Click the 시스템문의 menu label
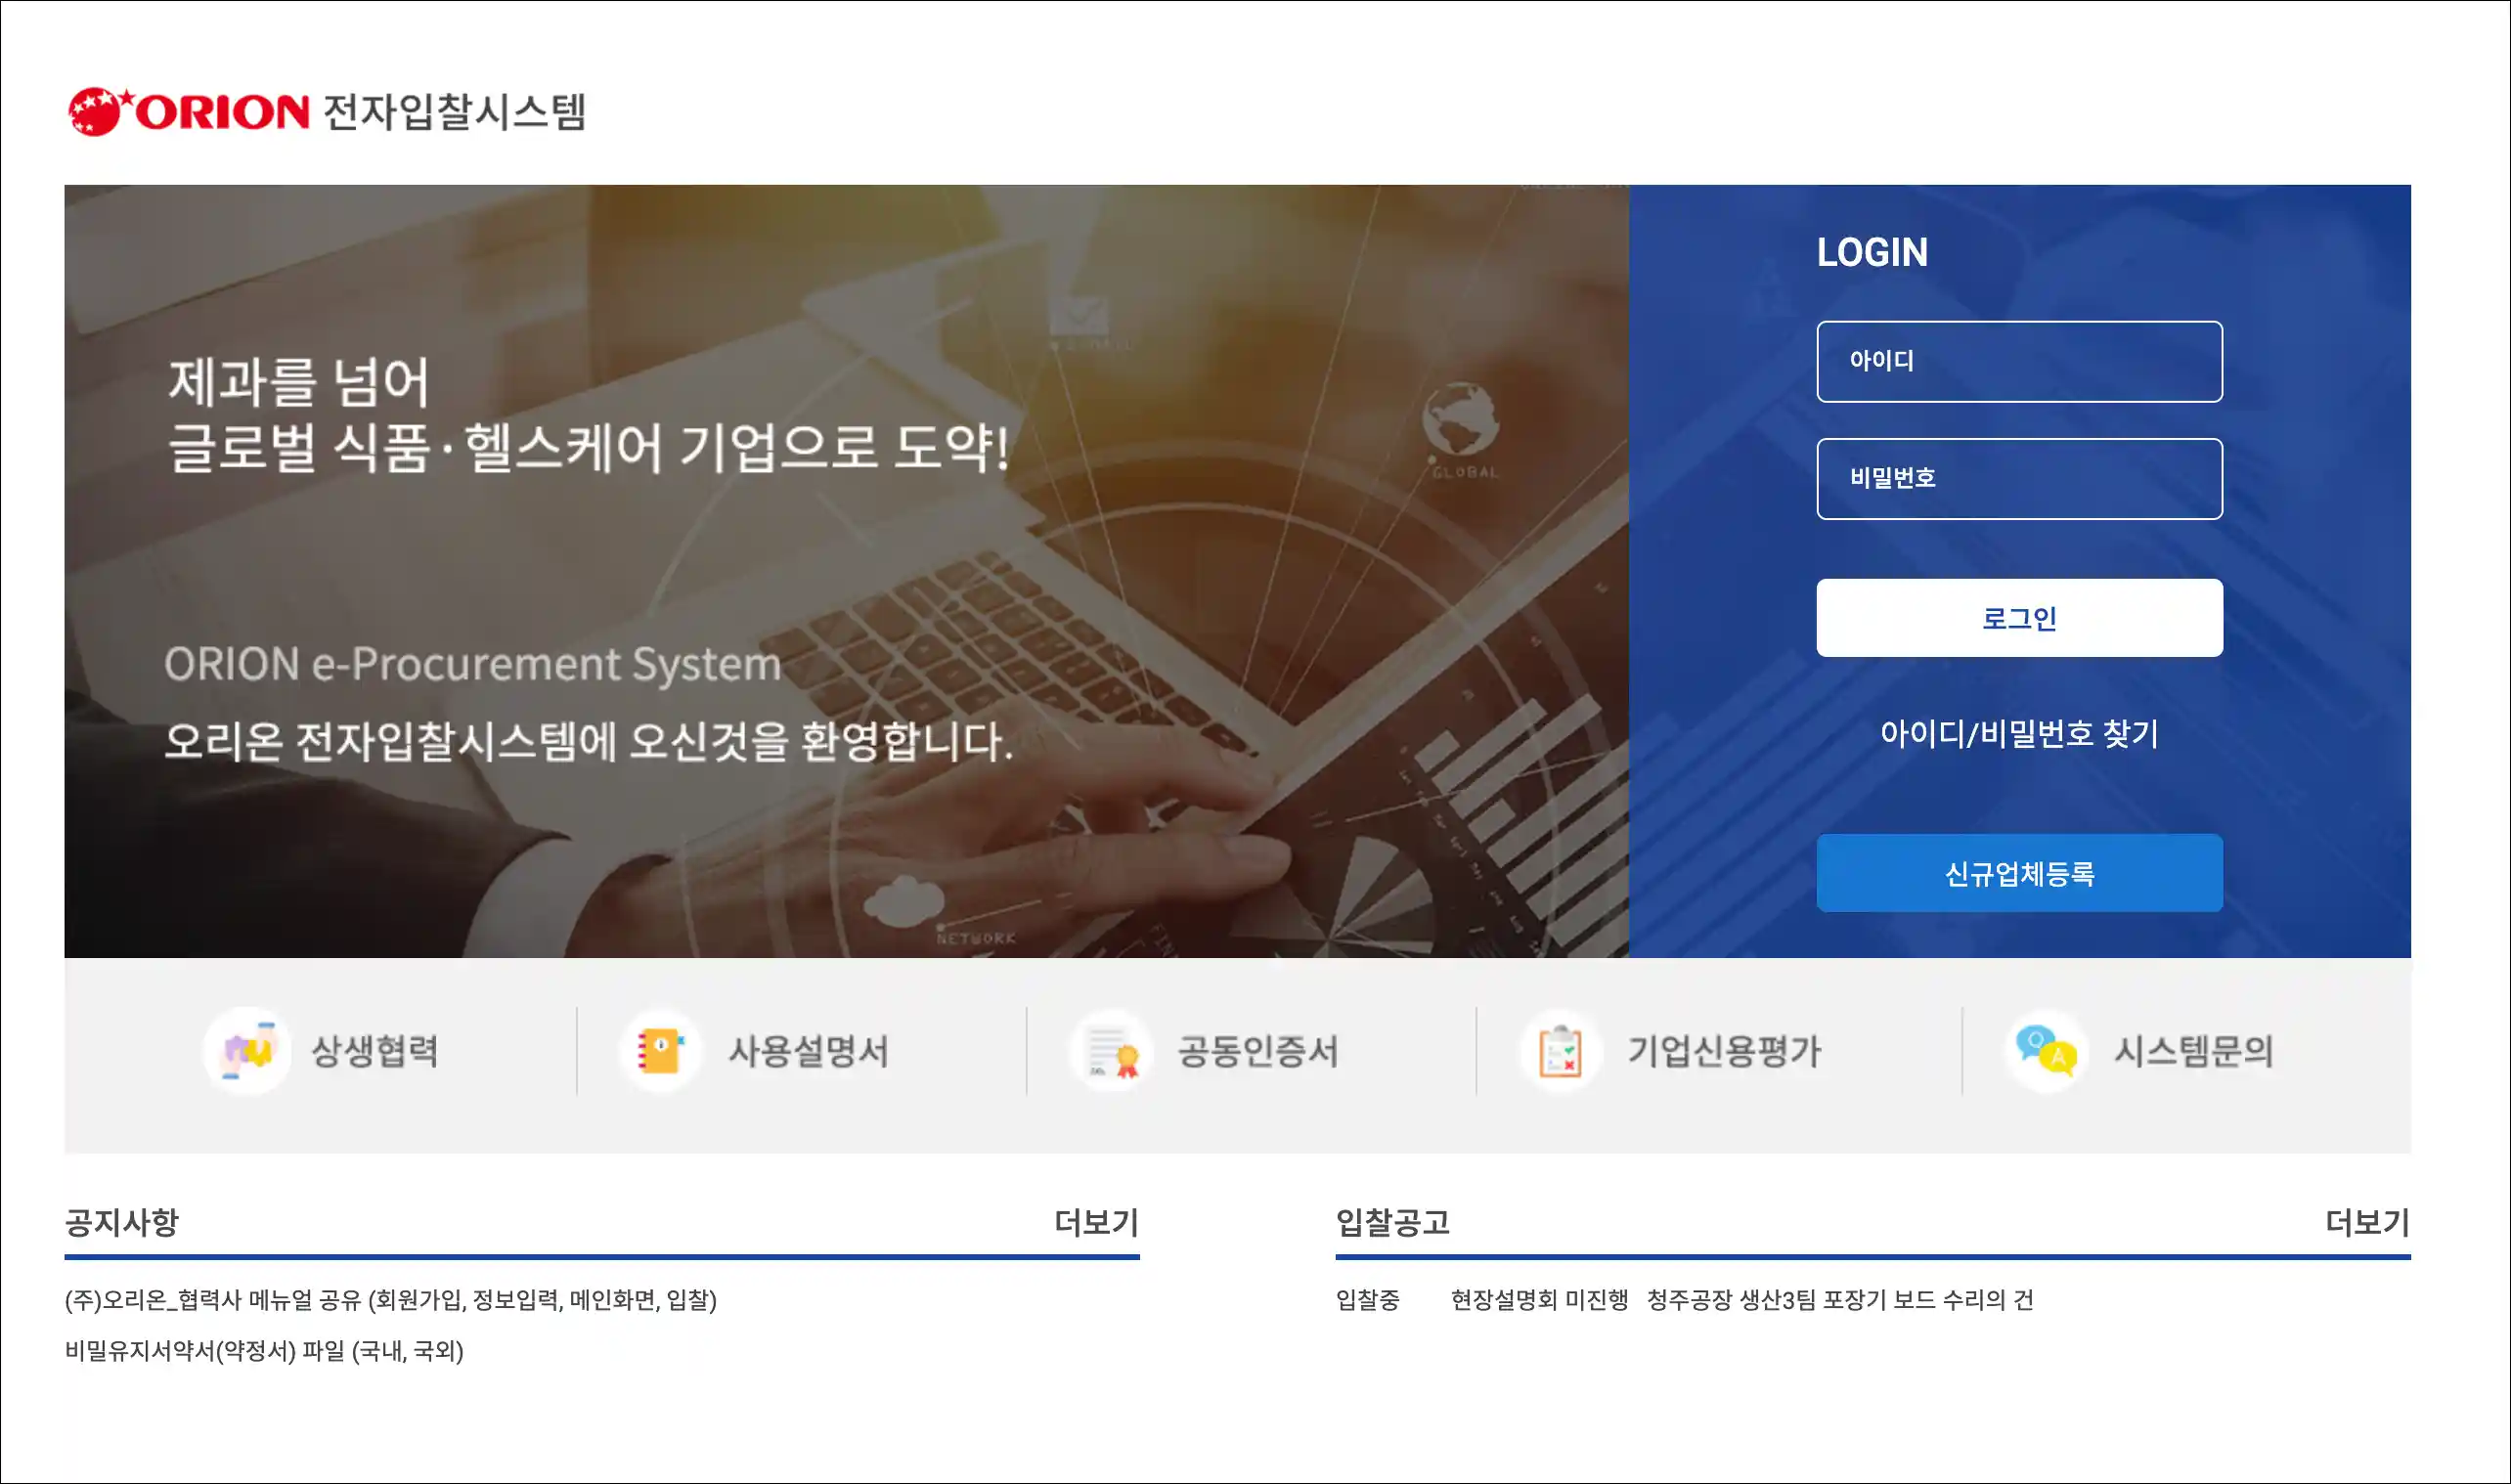2511x1484 pixels. 2194,1051
